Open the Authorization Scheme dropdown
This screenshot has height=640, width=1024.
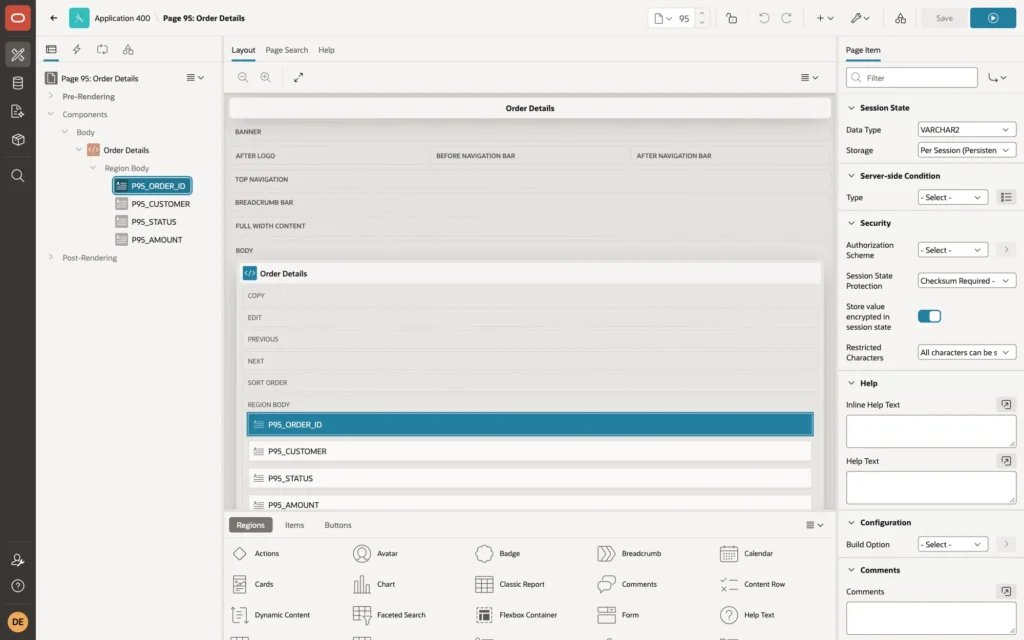pyautogui.click(x=952, y=250)
